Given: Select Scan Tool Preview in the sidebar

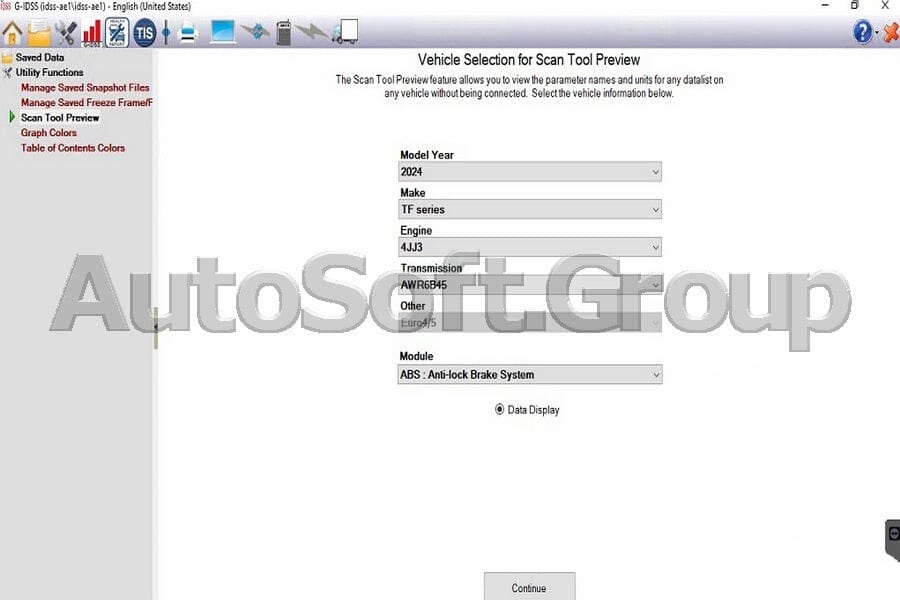Looking at the screenshot, I should point(62,117).
